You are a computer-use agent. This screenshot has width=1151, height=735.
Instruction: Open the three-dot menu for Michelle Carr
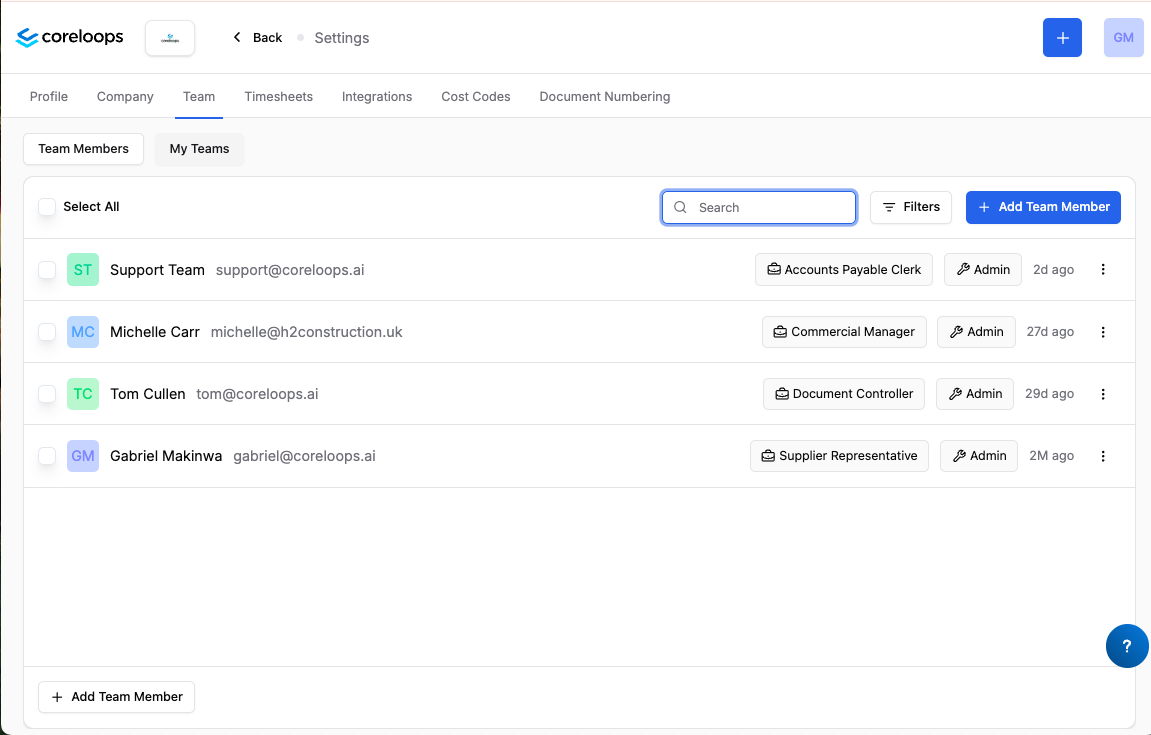click(x=1103, y=332)
